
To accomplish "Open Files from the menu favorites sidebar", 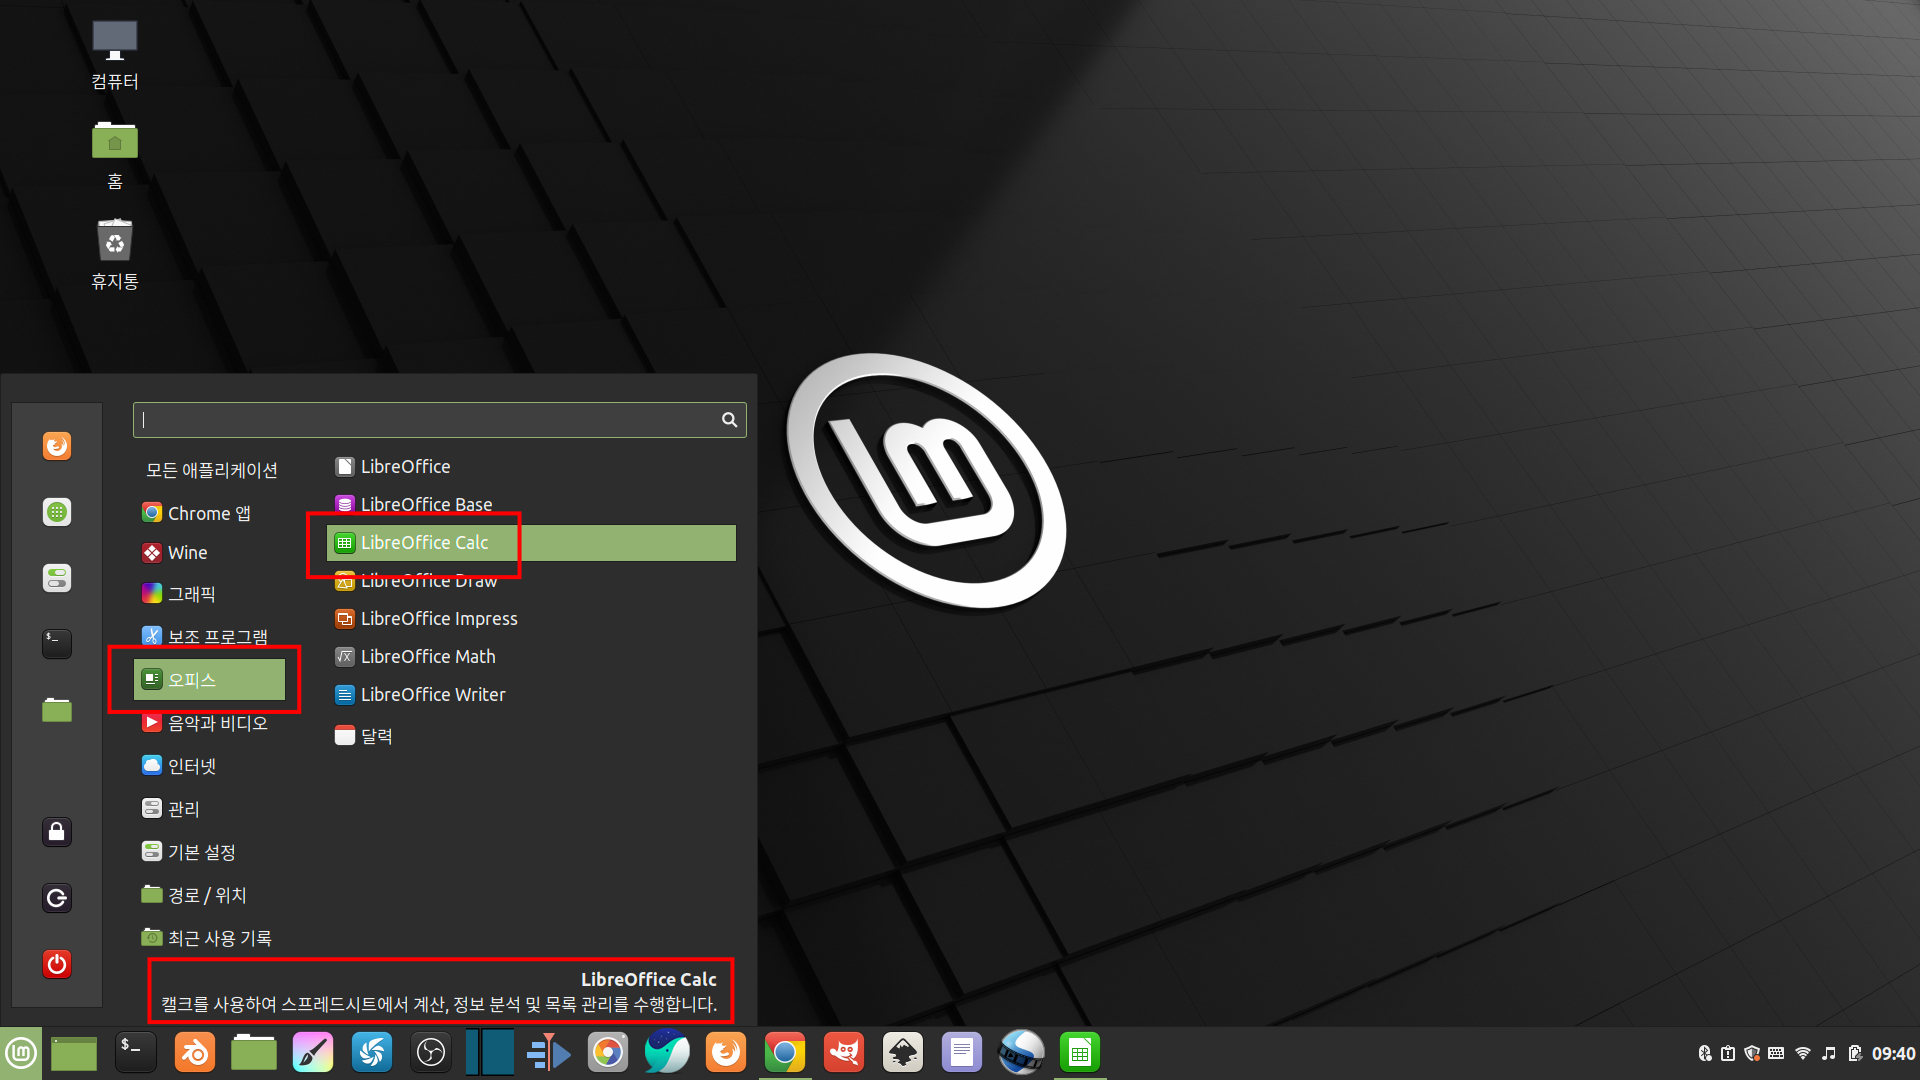I will (57, 710).
